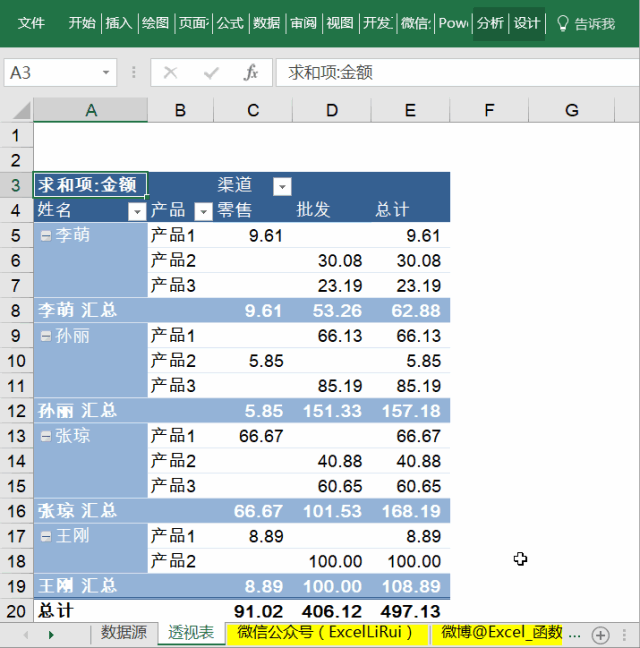640x648 pixels.
Task: Collapse the 李萌 group in pivot table
Action: pos(45,236)
